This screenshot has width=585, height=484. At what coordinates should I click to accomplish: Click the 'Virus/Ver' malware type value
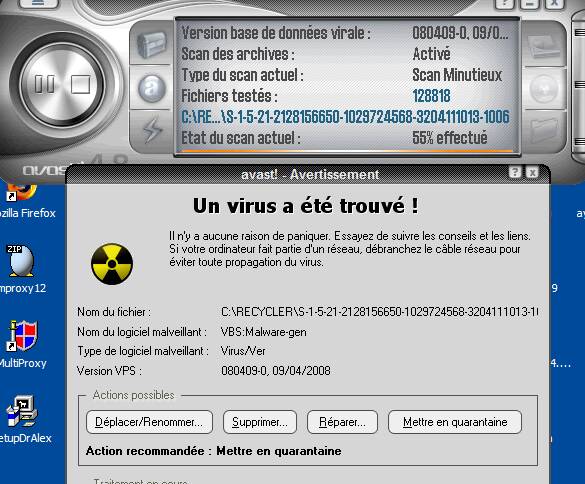243,351
